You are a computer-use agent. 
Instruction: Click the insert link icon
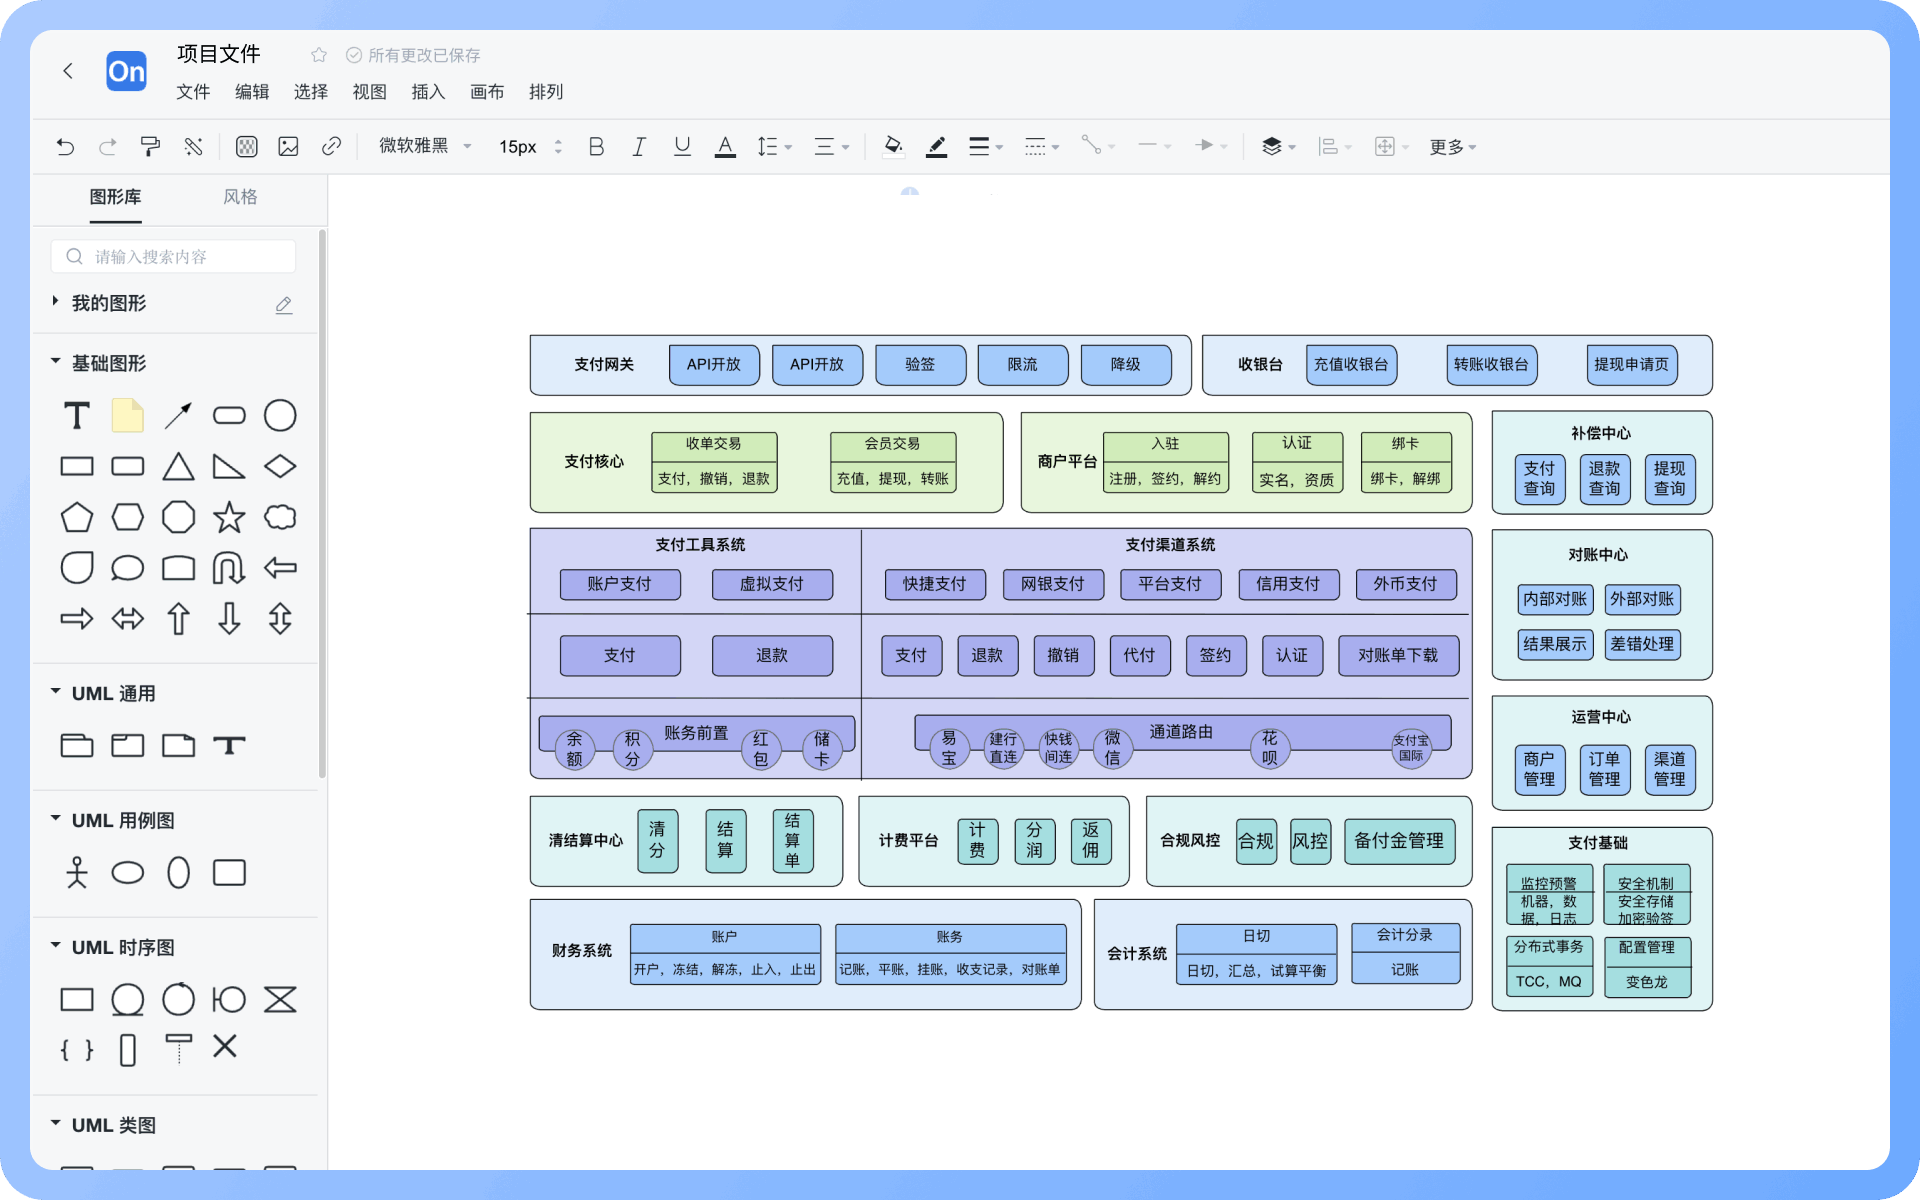(x=331, y=147)
